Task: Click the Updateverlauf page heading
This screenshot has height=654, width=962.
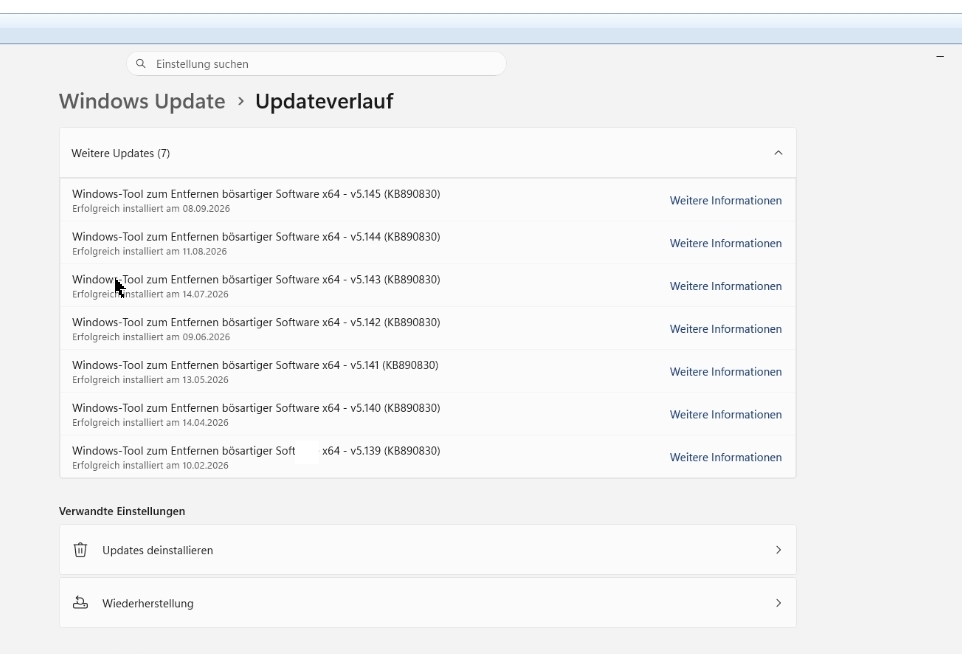Action: pyautogui.click(x=325, y=101)
